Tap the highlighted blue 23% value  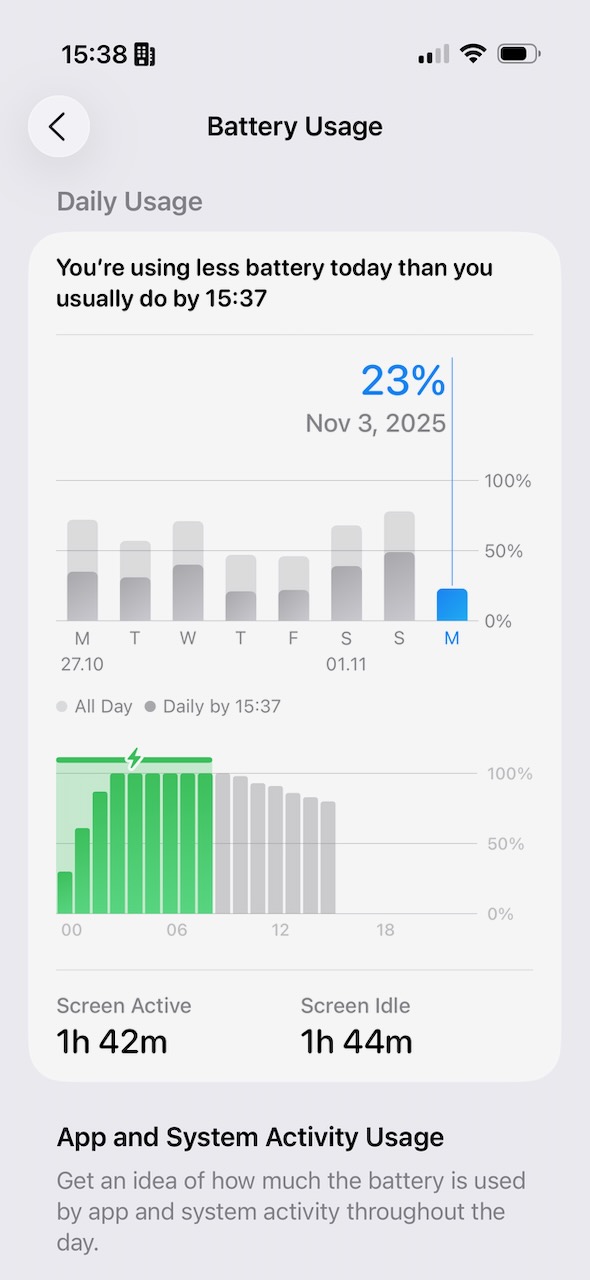coord(403,380)
